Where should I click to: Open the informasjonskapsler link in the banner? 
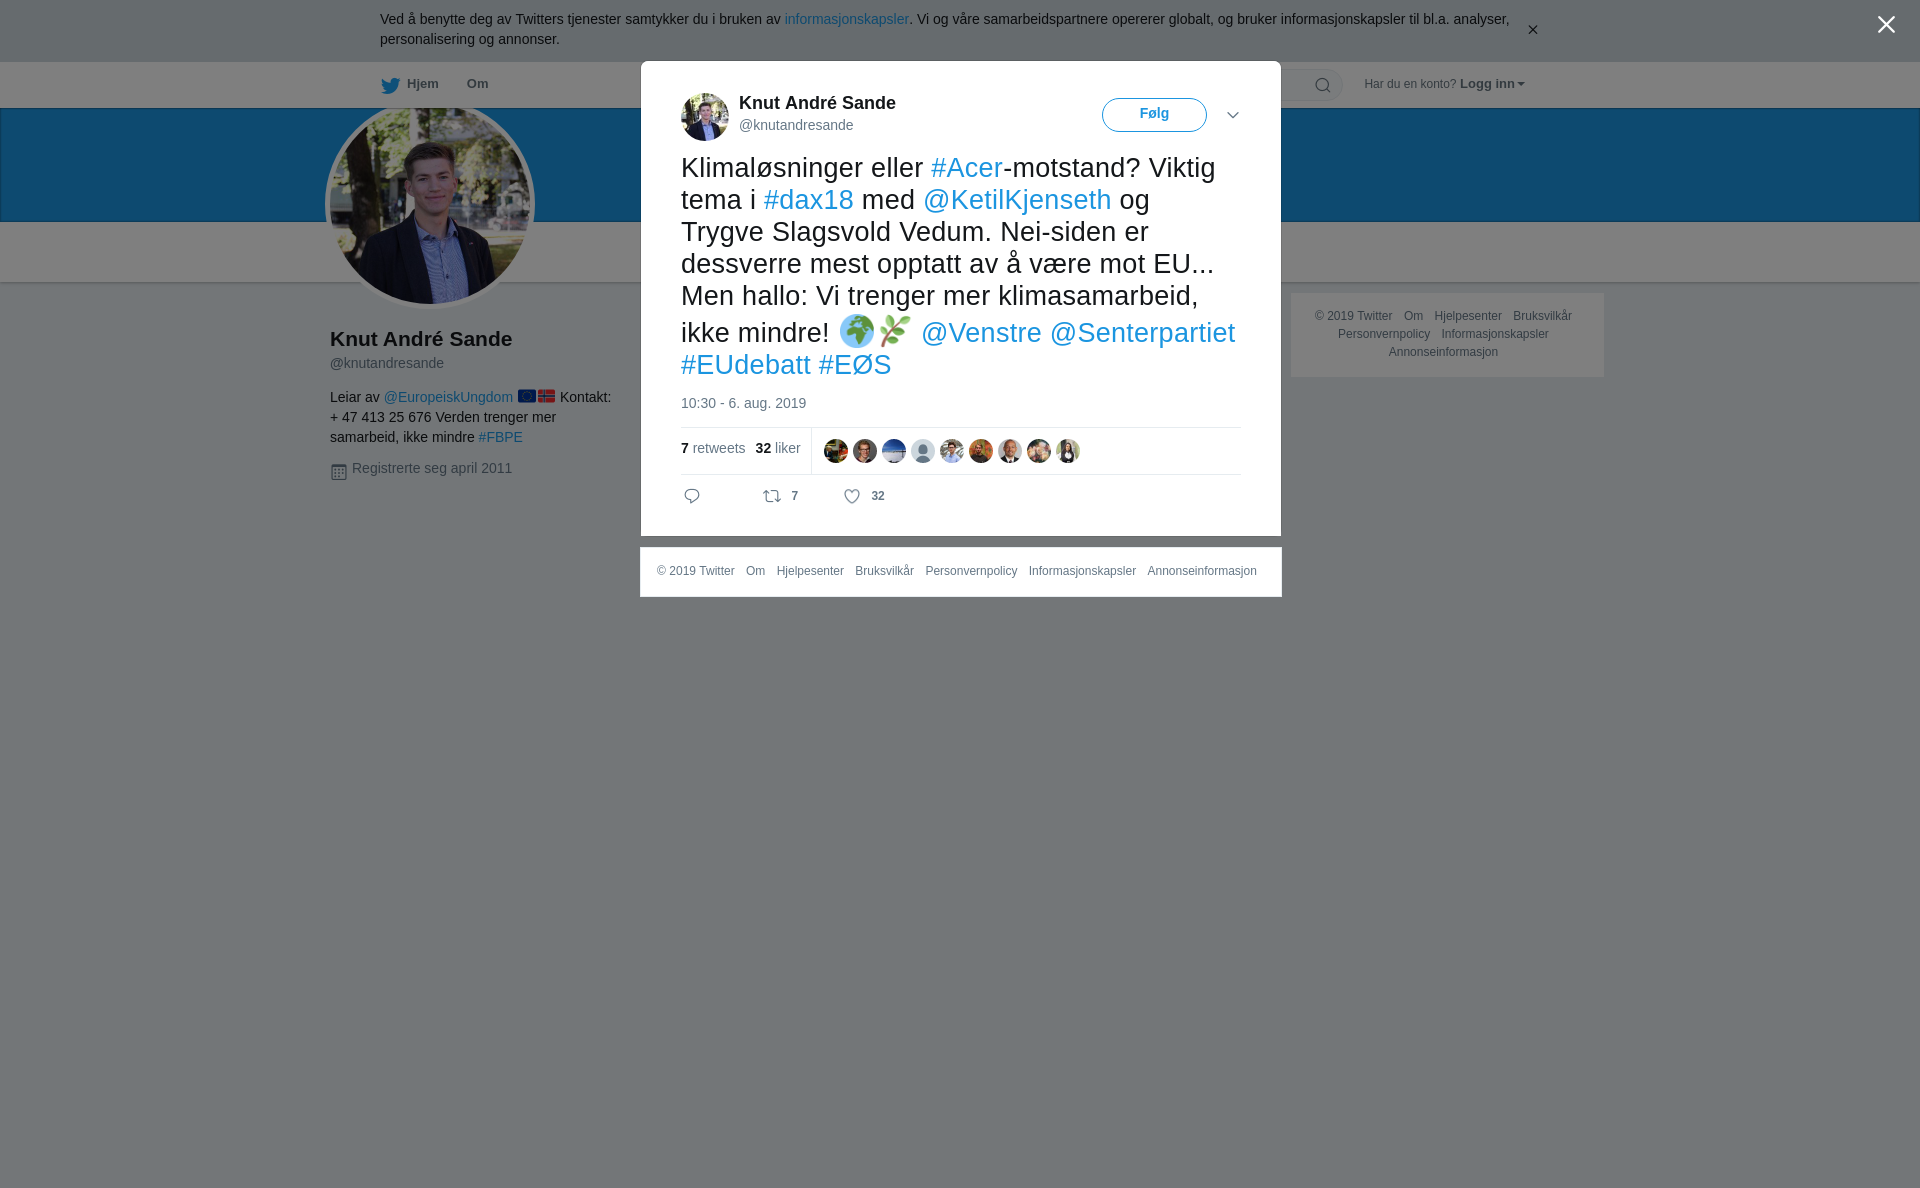point(846,19)
